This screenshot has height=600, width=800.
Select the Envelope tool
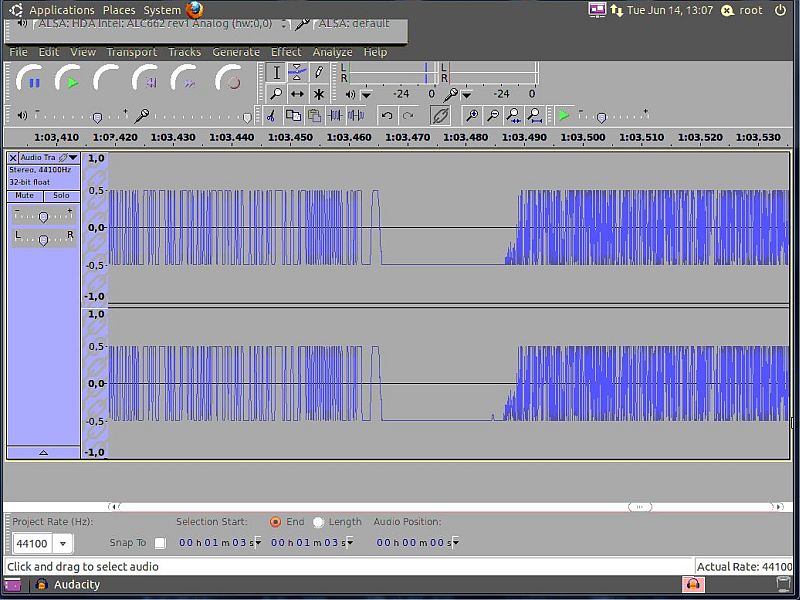pos(297,72)
